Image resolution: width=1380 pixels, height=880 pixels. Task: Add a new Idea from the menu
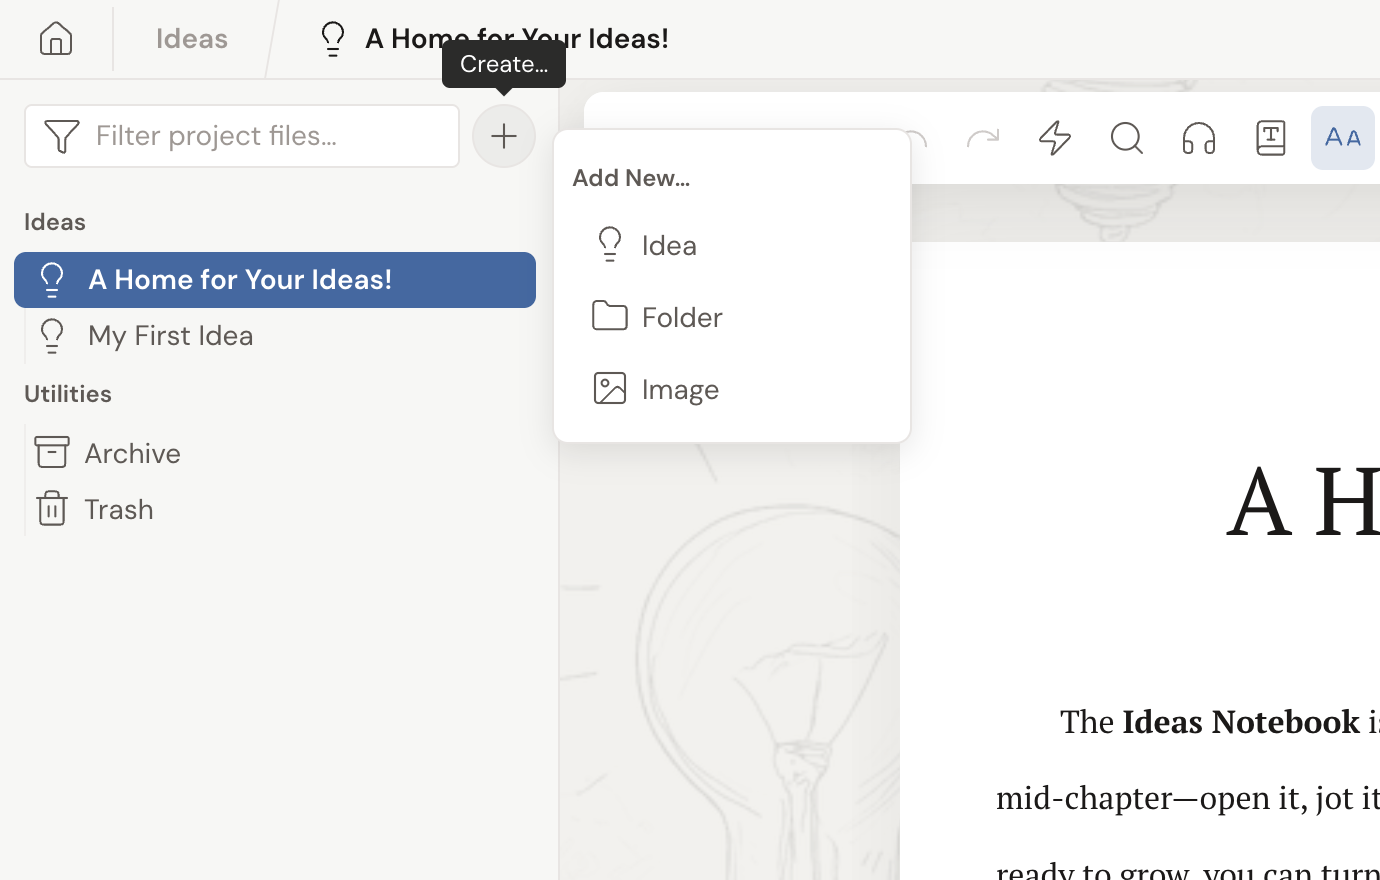tap(732, 245)
